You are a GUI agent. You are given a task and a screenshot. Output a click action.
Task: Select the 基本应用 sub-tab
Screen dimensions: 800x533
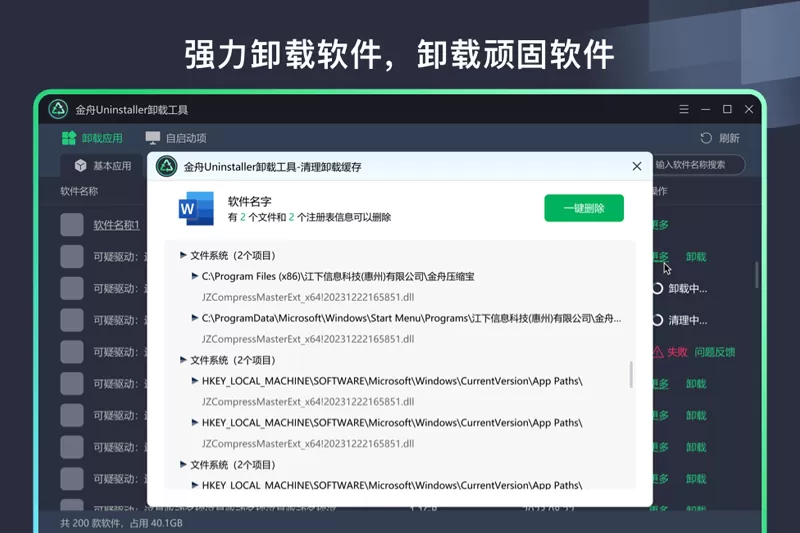(x=102, y=165)
